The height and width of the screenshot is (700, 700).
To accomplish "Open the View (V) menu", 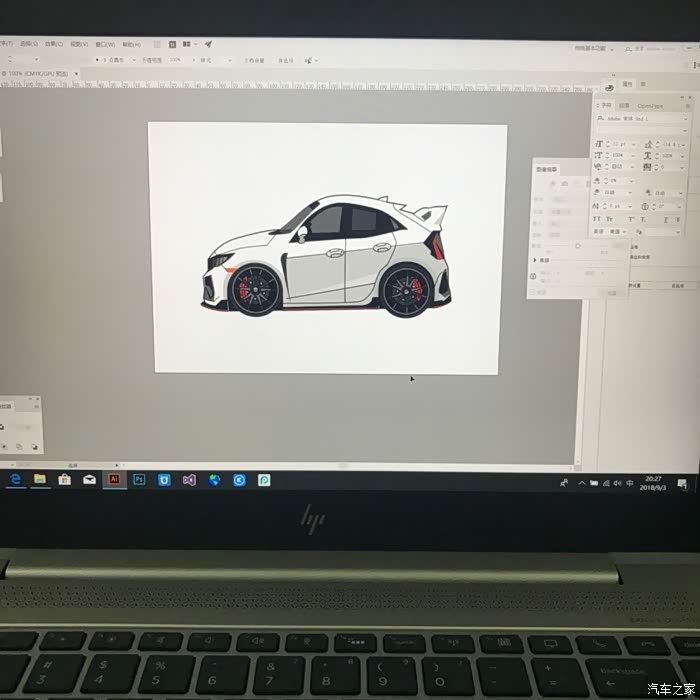I will 79,44.
